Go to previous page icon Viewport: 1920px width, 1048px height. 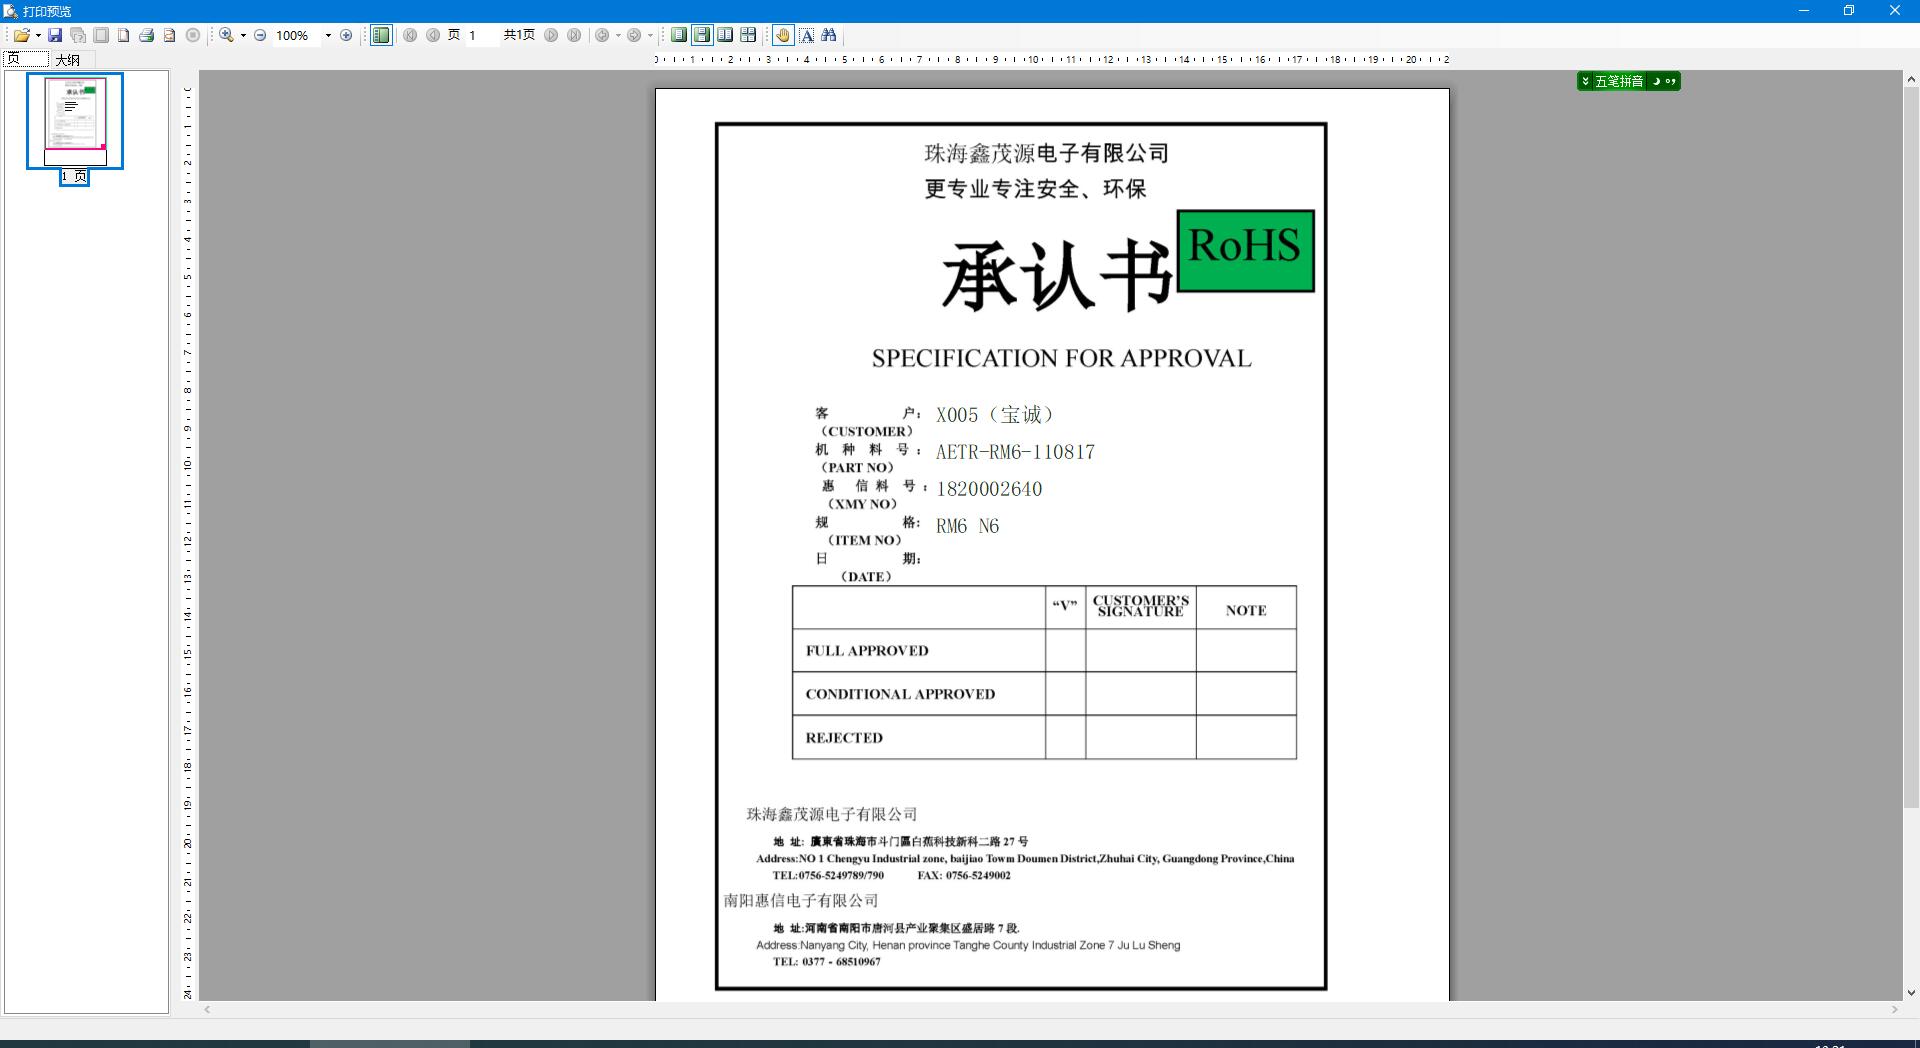[x=433, y=35]
